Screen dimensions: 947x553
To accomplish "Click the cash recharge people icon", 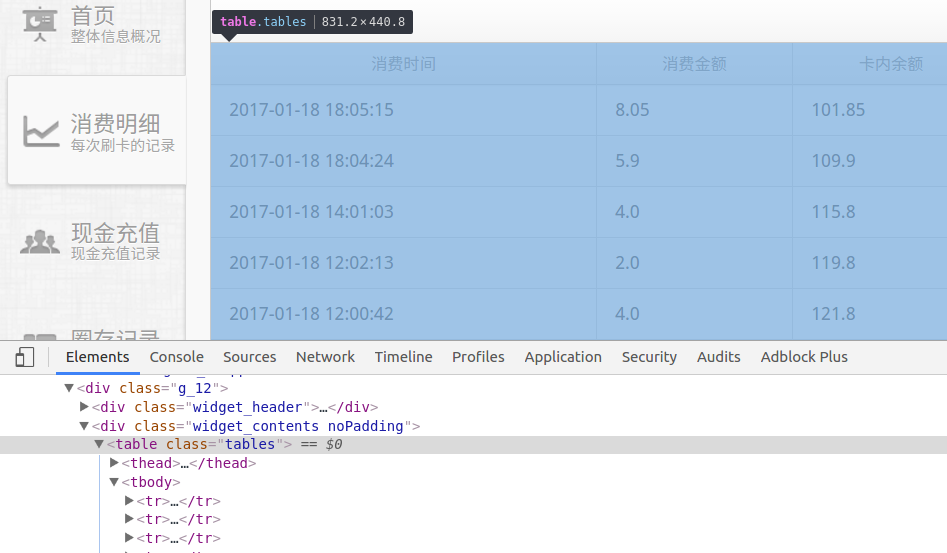I will coord(41,241).
